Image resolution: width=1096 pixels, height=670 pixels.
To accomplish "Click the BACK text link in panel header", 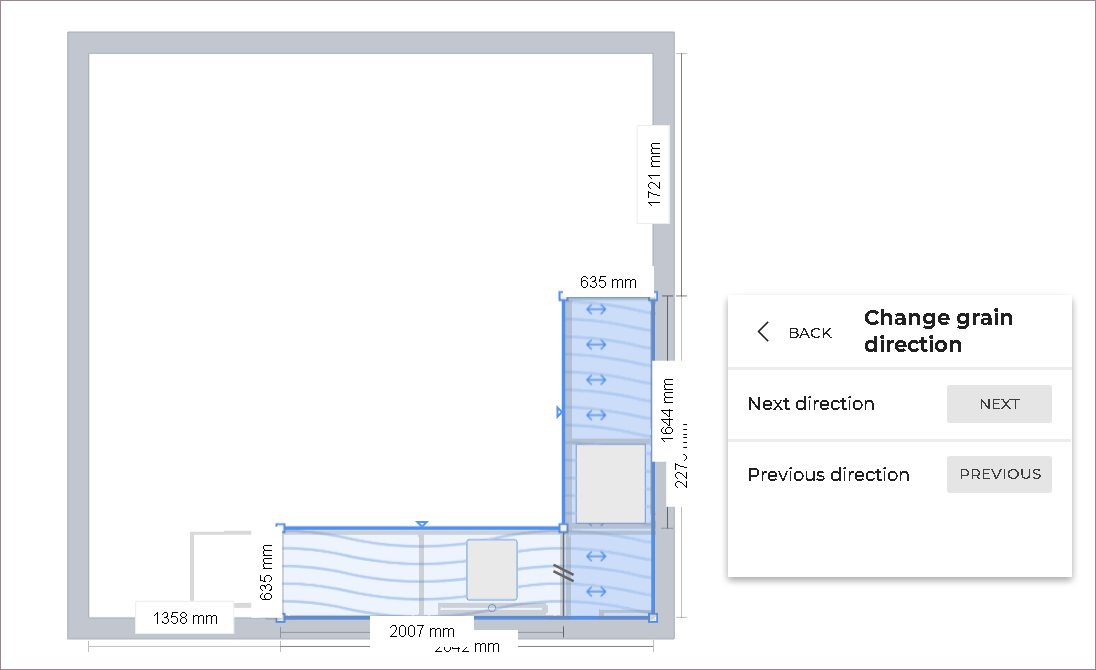I will coord(810,333).
